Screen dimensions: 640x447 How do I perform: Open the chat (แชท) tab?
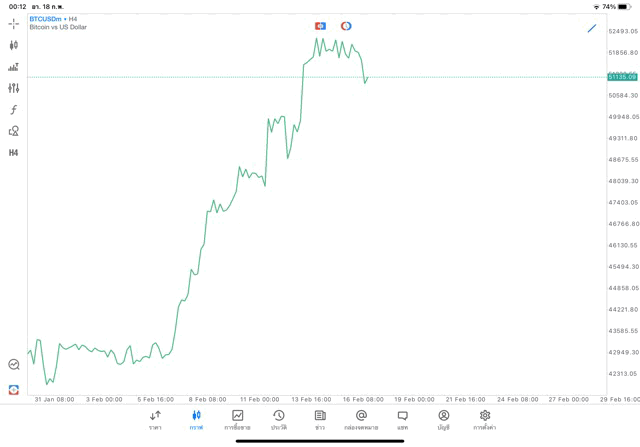coord(402,419)
